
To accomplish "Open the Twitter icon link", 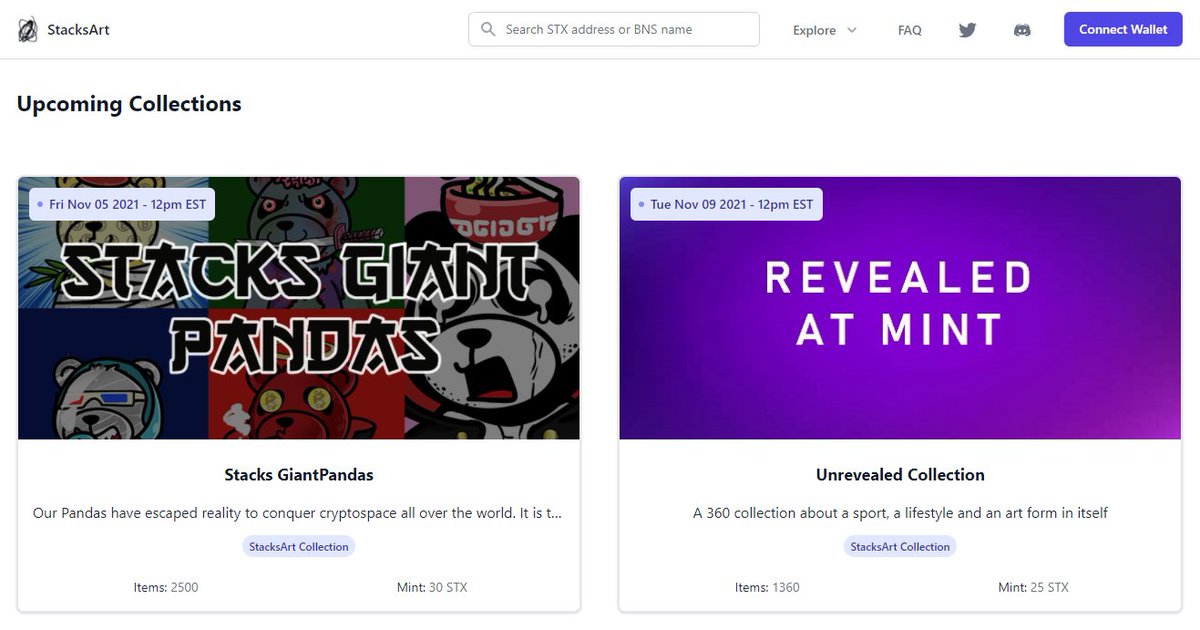I will tap(967, 30).
